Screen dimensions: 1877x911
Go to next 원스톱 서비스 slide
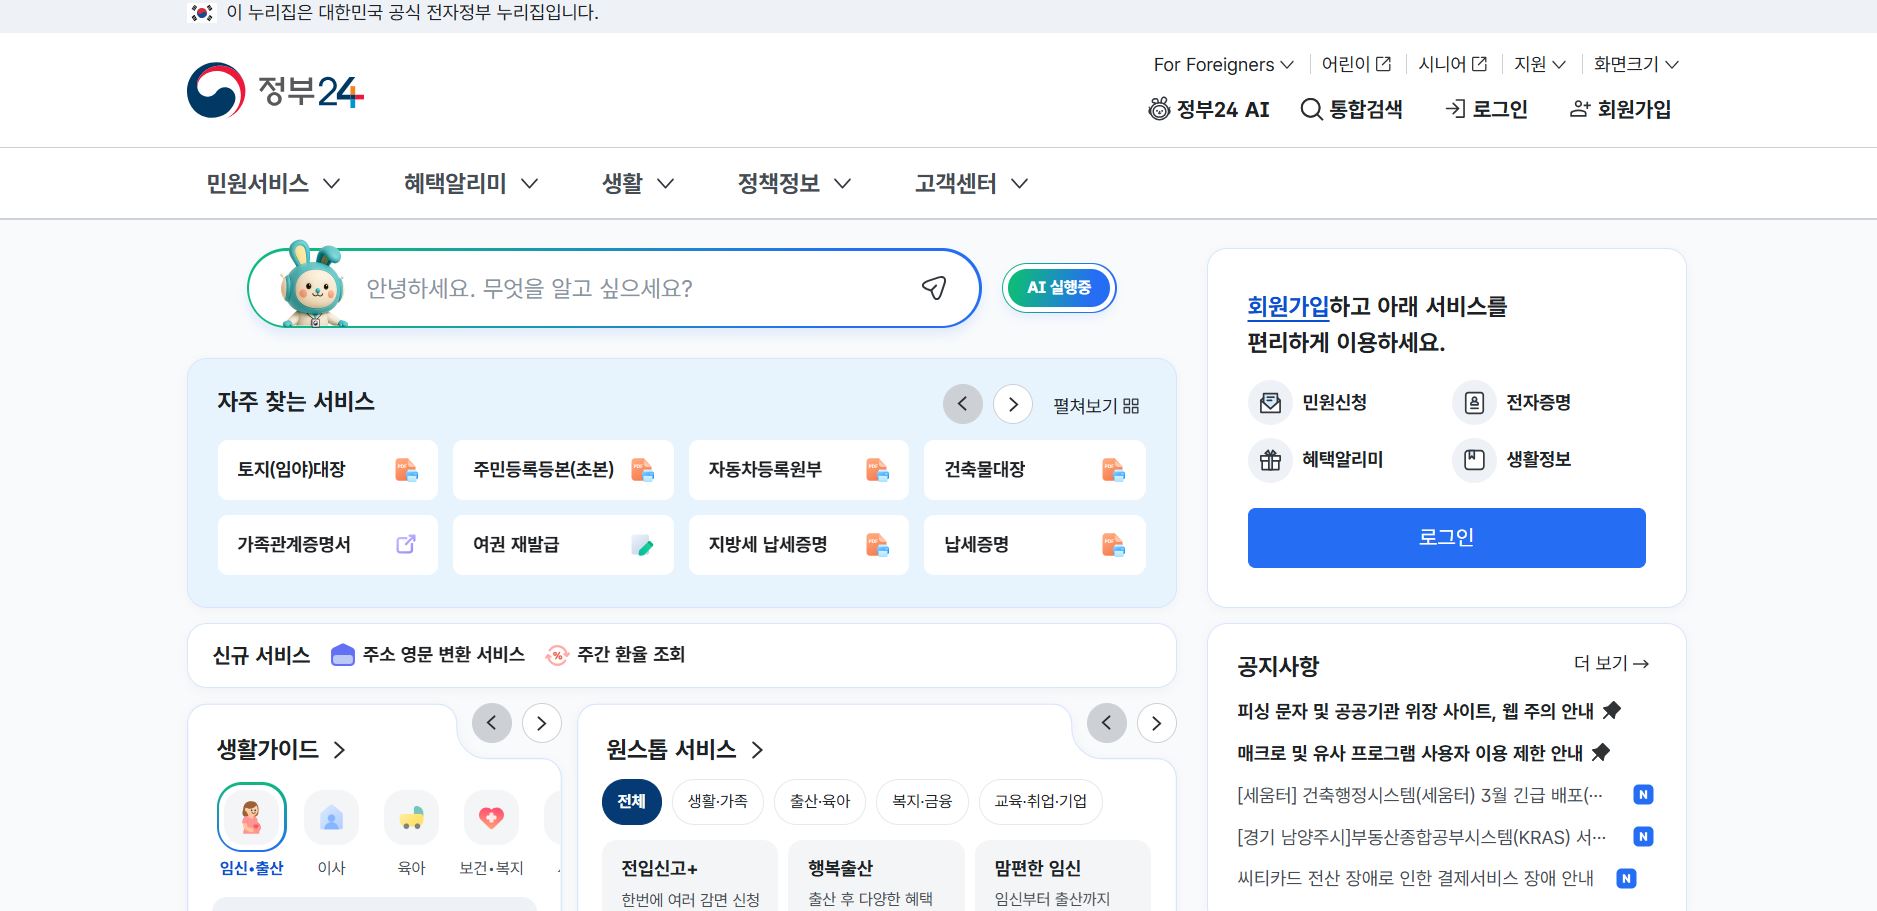coord(1157,723)
